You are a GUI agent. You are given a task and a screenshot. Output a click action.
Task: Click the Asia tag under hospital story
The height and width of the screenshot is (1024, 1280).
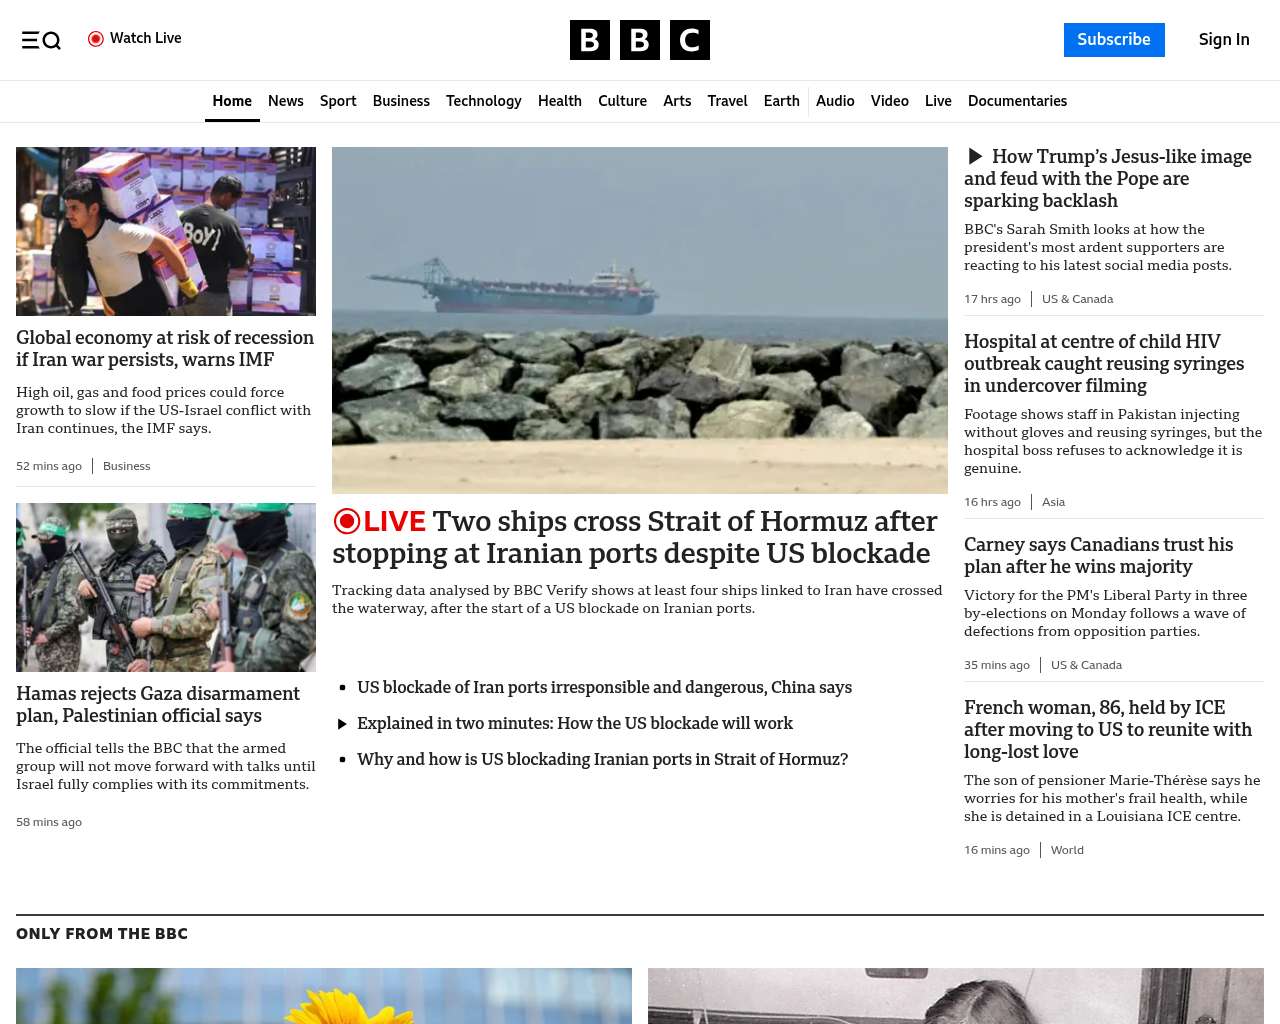pos(1053,502)
